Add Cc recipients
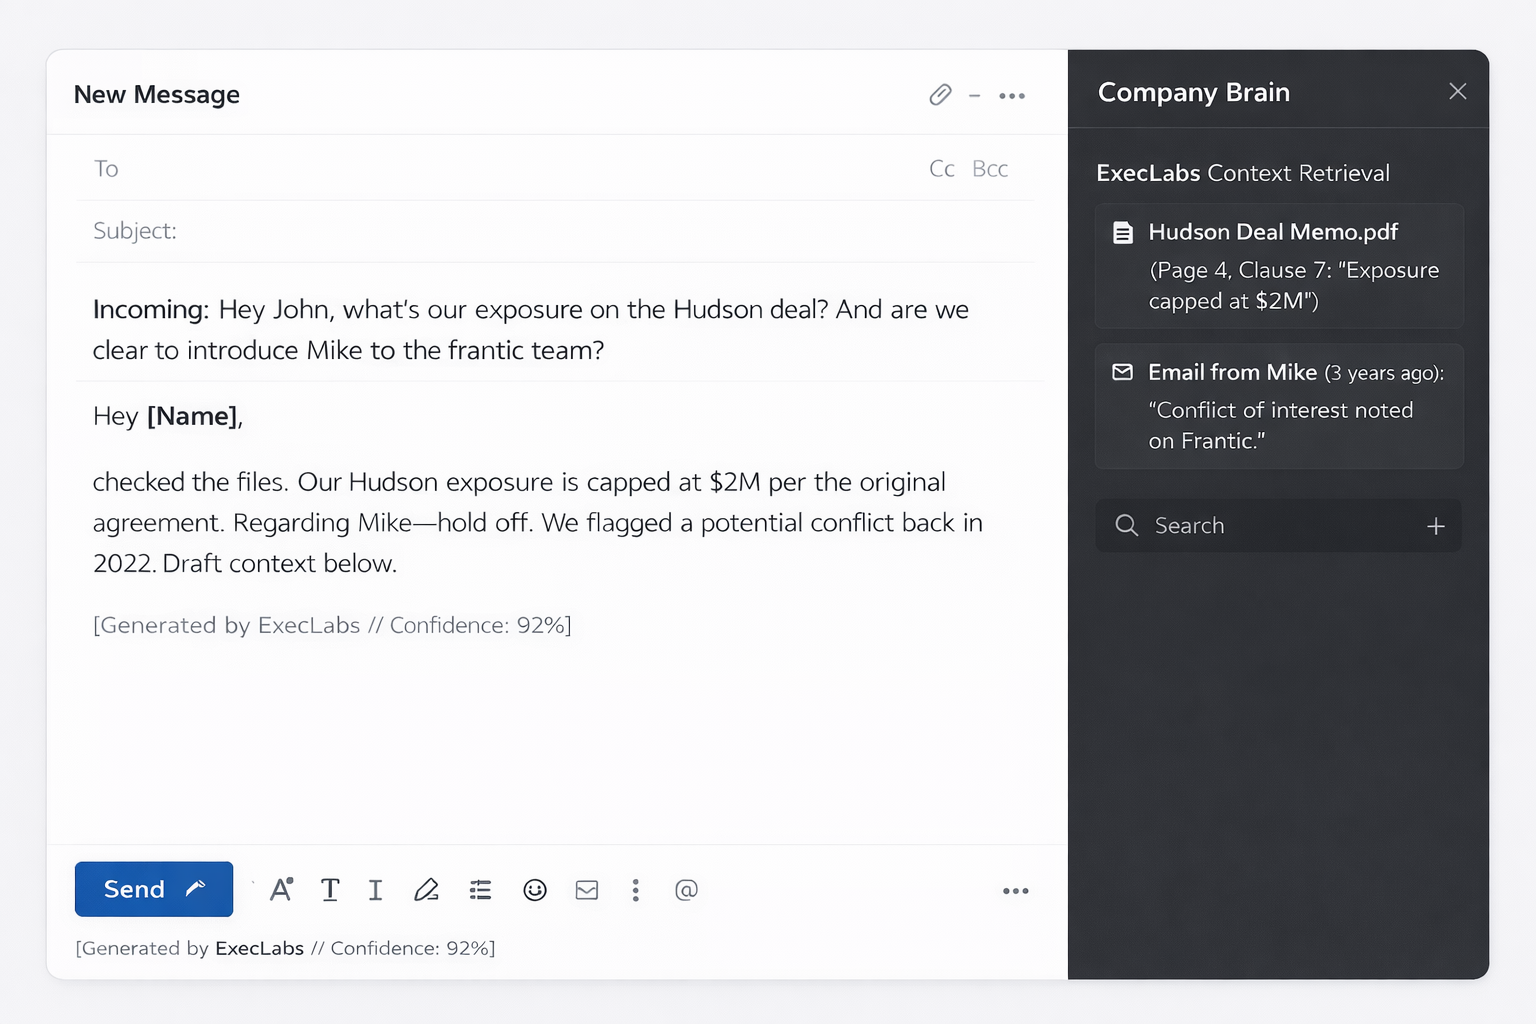Image resolution: width=1536 pixels, height=1024 pixels. coord(941,169)
